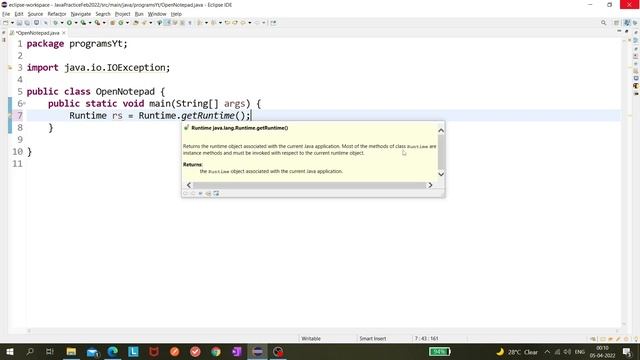Click the warning marker on line 7
The width and height of the screenshot is (640, 360).
tap(10, 116)
